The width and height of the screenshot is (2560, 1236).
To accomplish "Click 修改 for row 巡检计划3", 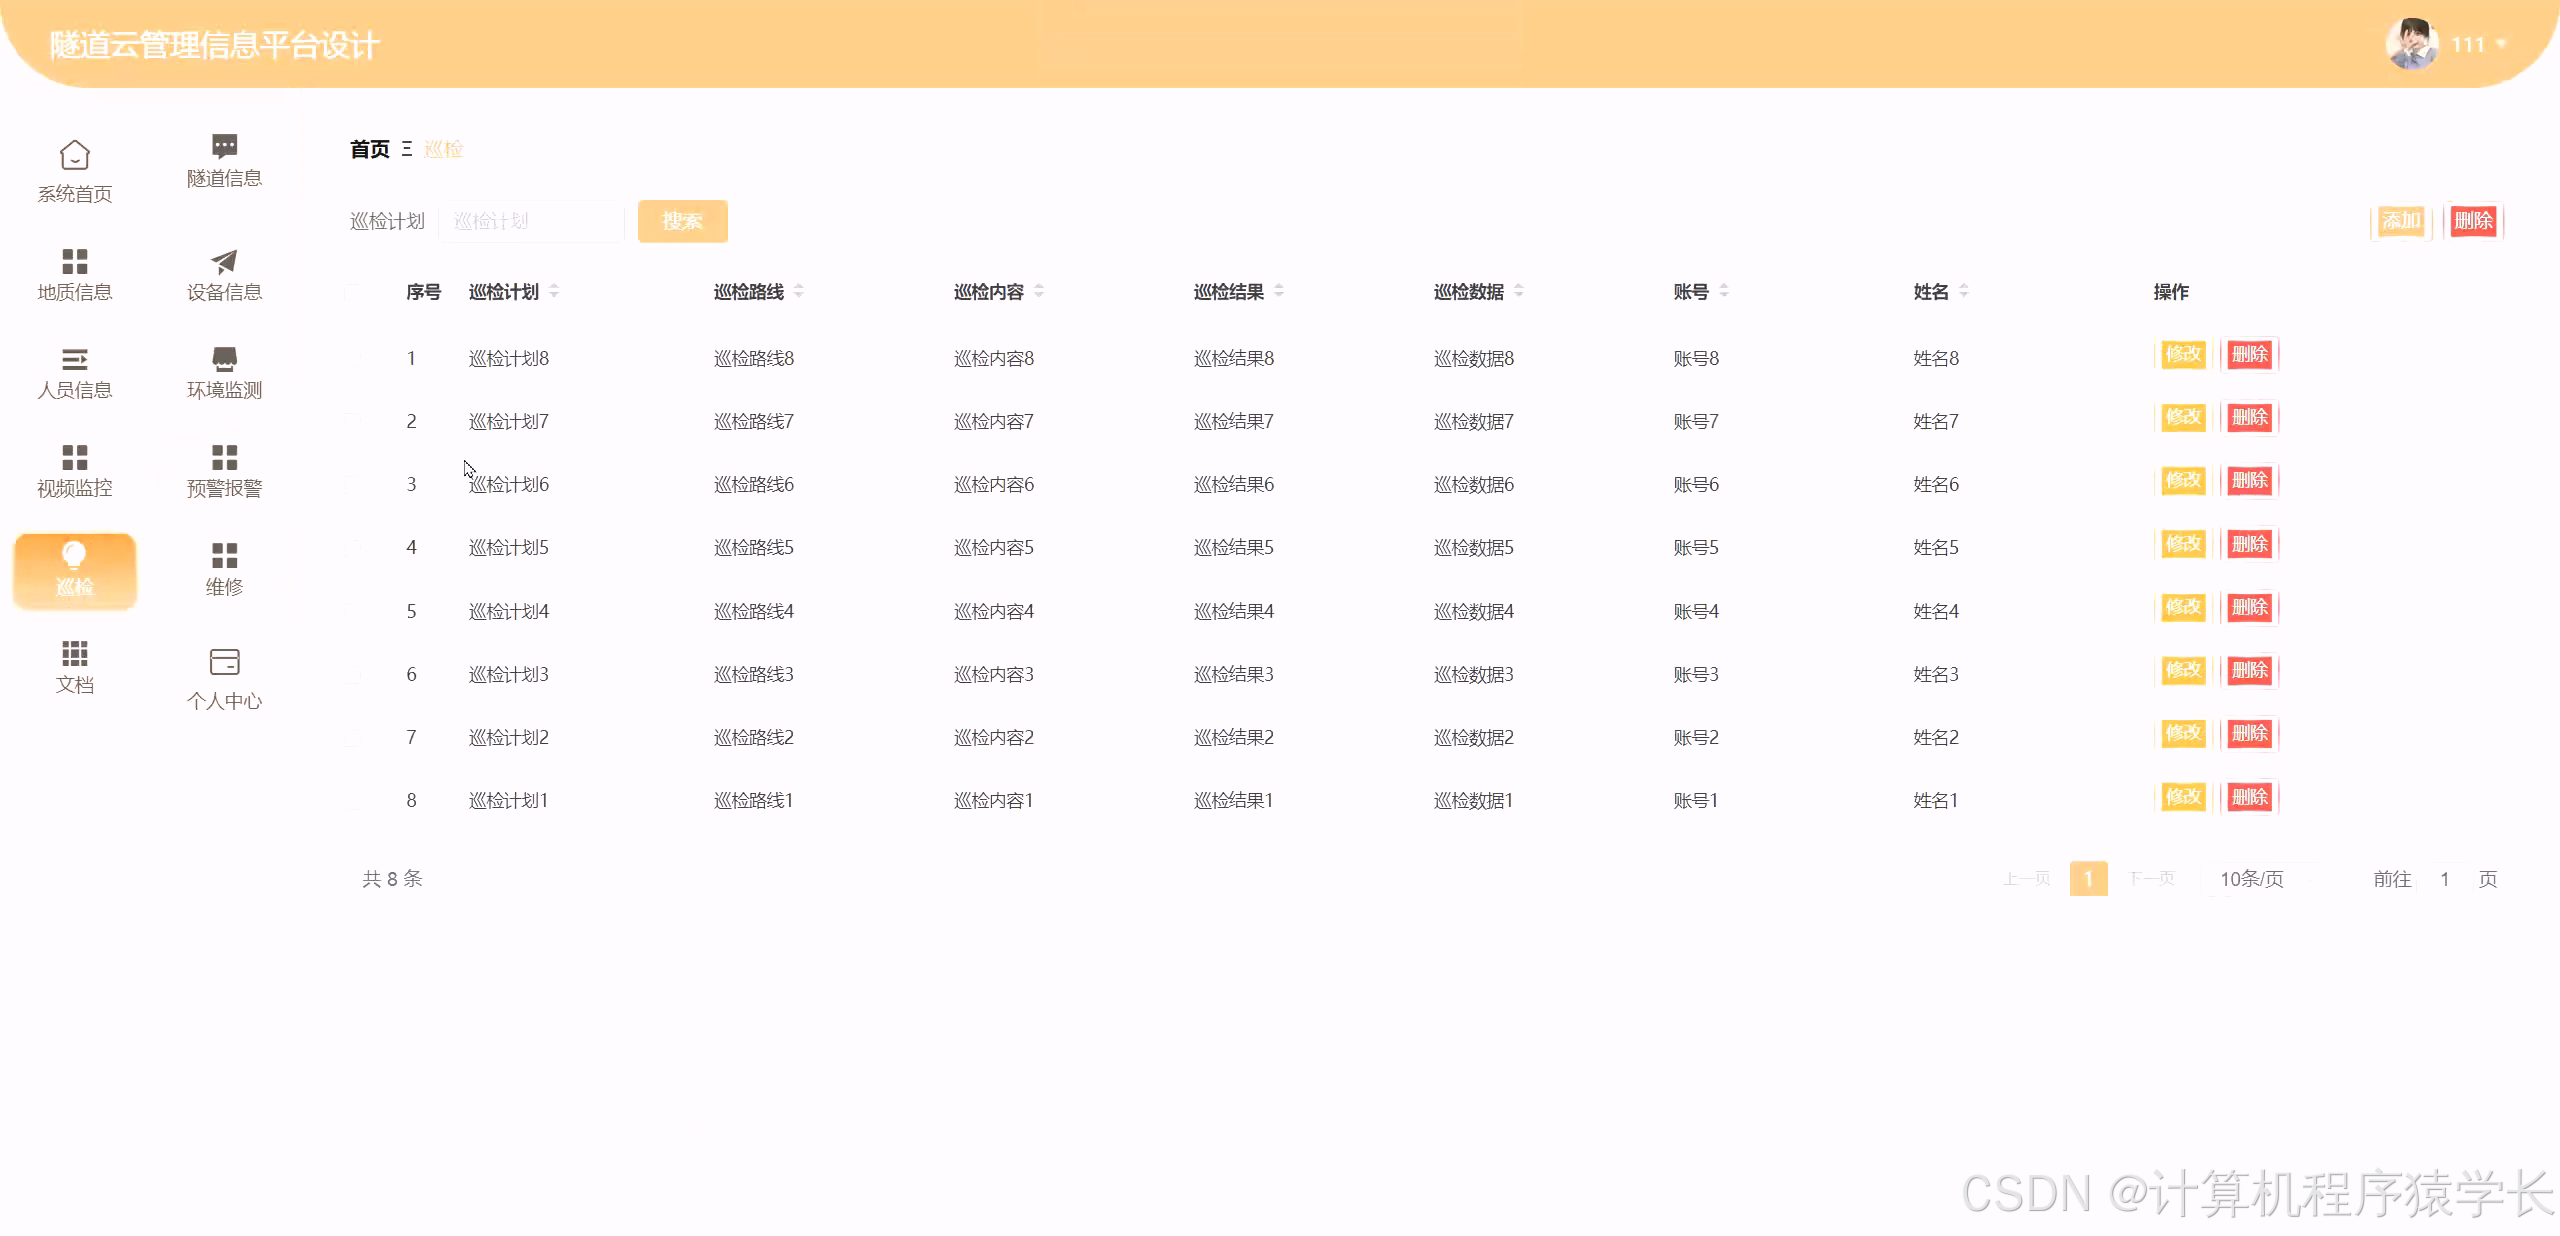I will click(x=2183, y=670).
